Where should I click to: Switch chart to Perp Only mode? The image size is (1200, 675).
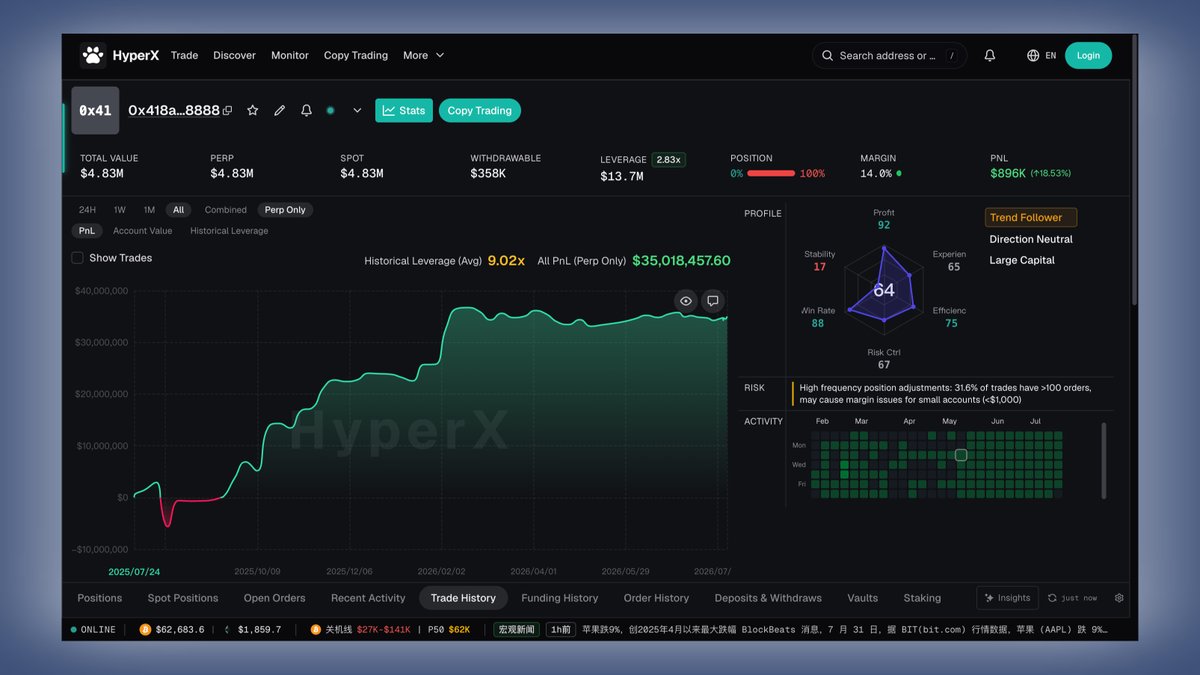(x=285, y=210)
